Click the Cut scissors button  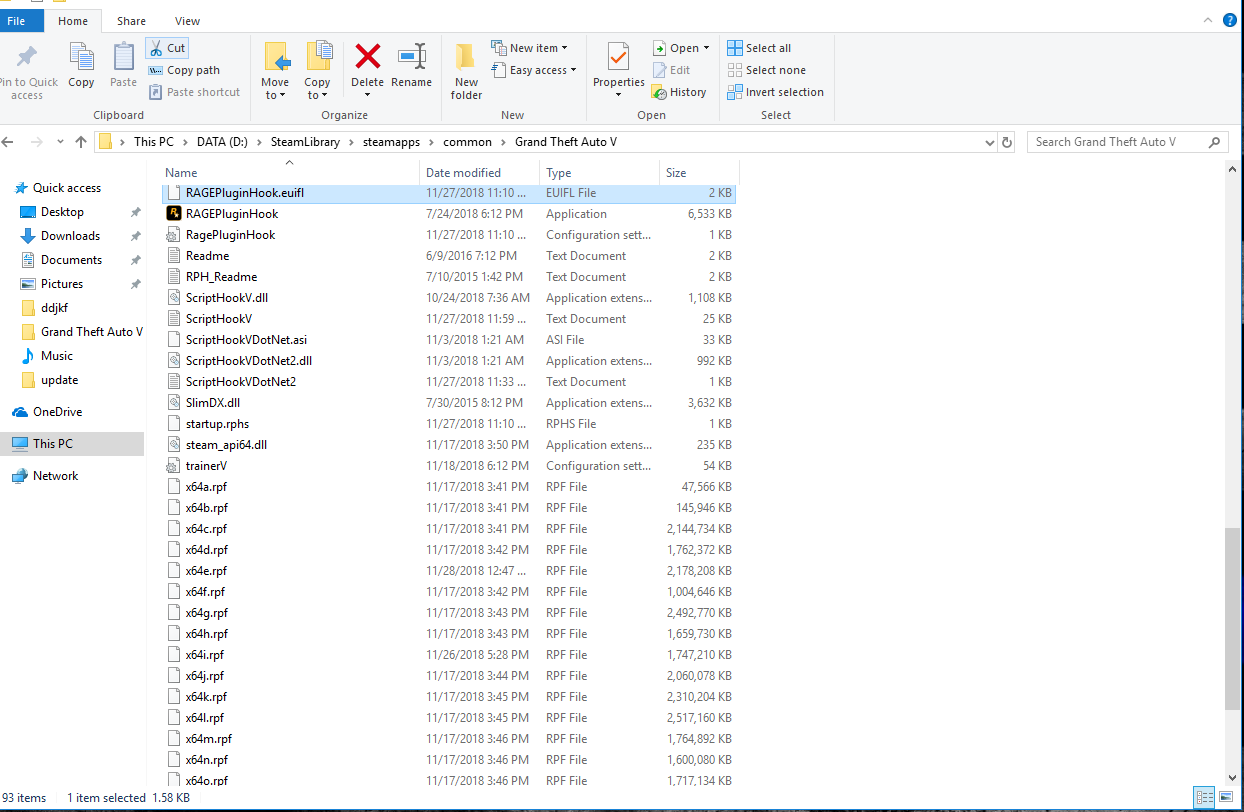(x=166, y=48)
